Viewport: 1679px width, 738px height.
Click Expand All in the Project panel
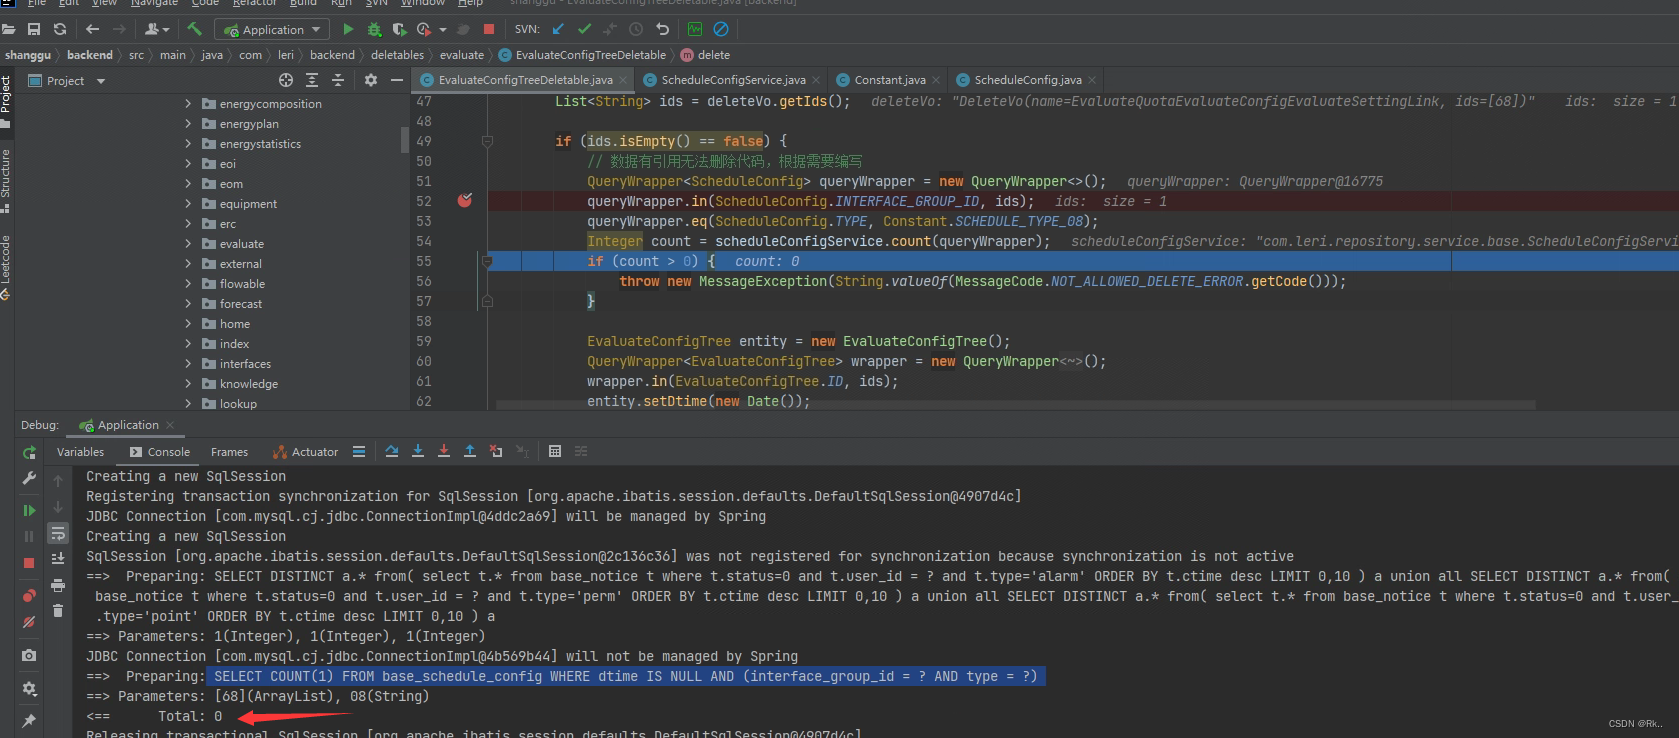coord(312,80)
